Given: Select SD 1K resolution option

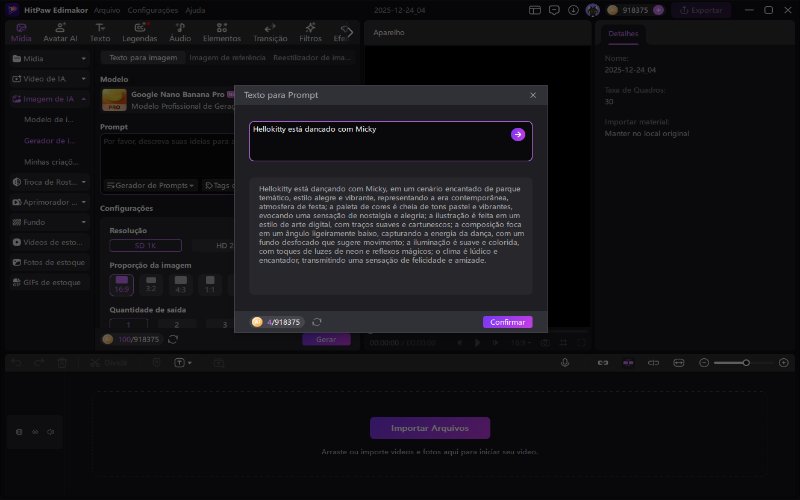Looking at the screenshot, I should (x=145, y=245).
